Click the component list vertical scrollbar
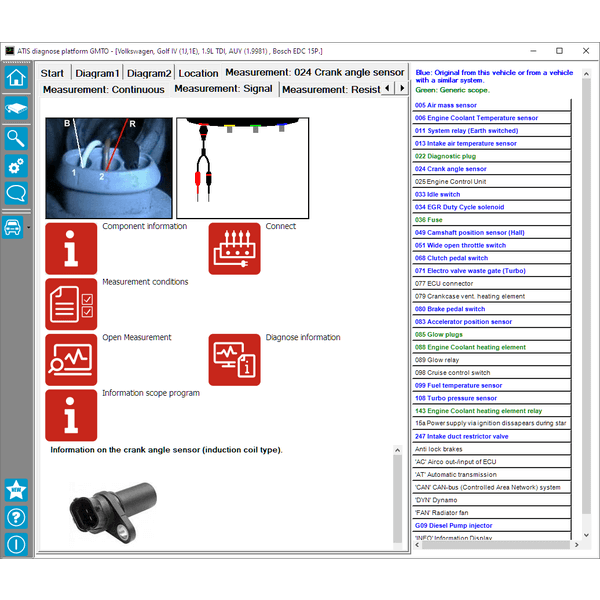600x600 pixels. click(x=581, y=300)
